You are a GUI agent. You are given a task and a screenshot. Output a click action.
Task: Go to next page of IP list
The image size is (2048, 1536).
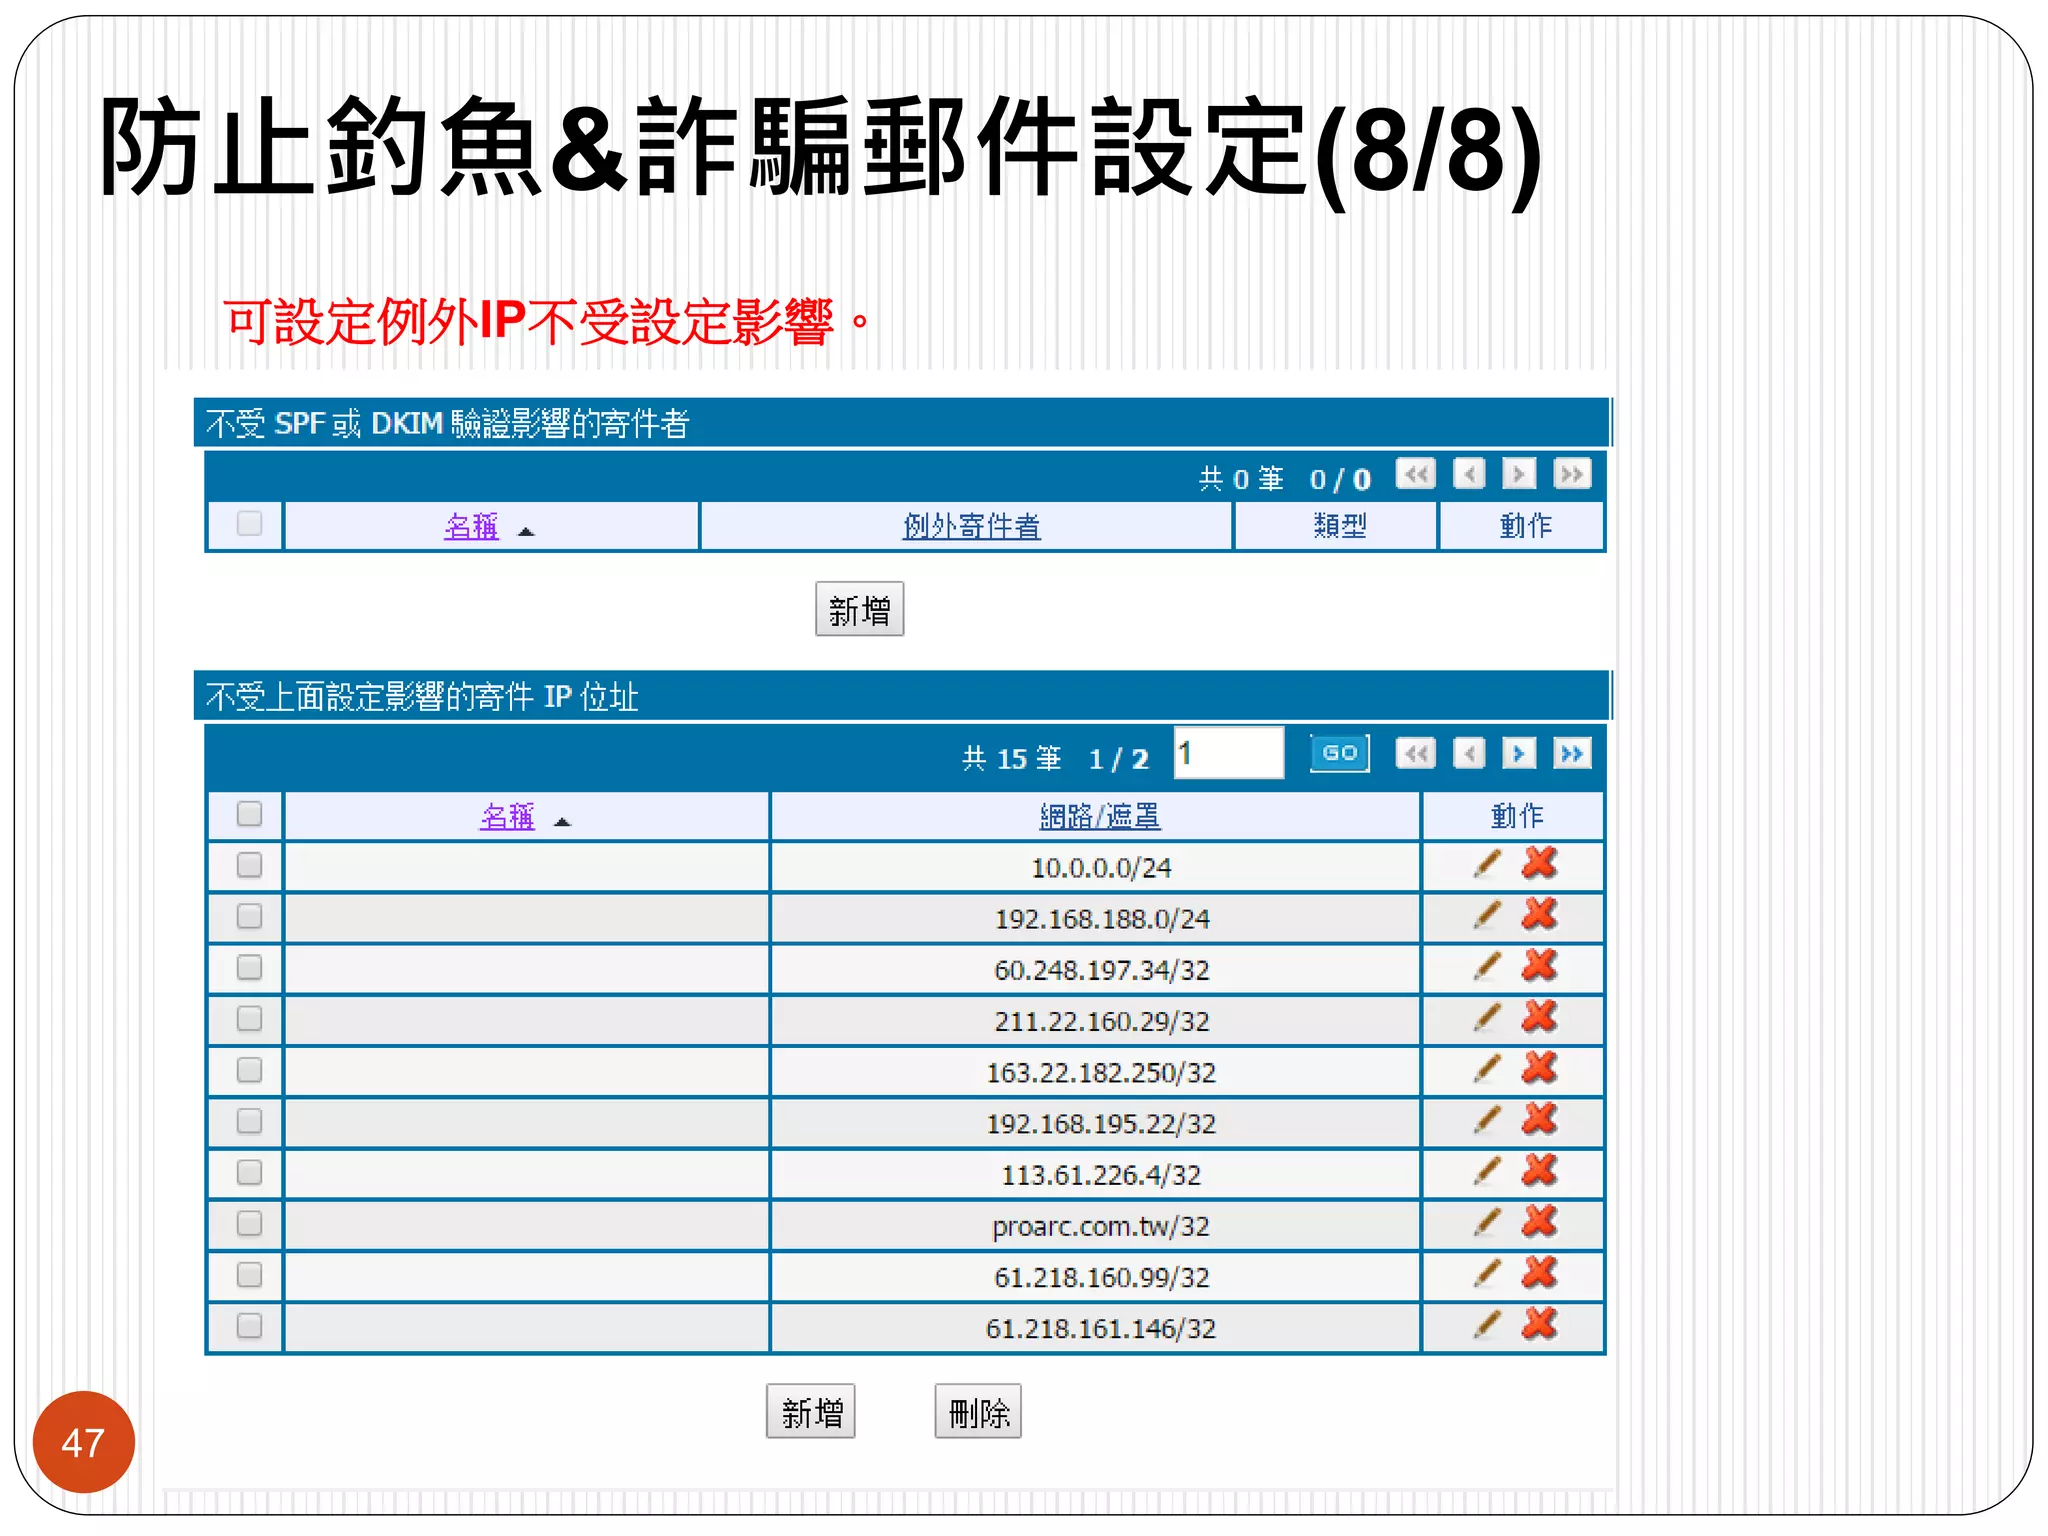coord(1519,753)
